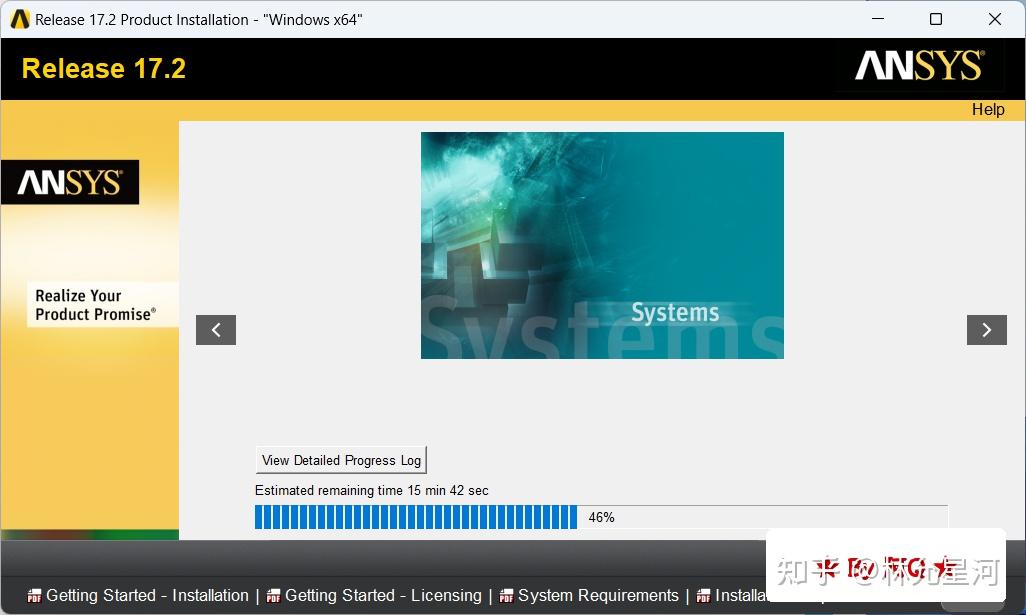Open the System Requirements document
The width and height of the screenshot is (1026, 615).
(596, 595)
